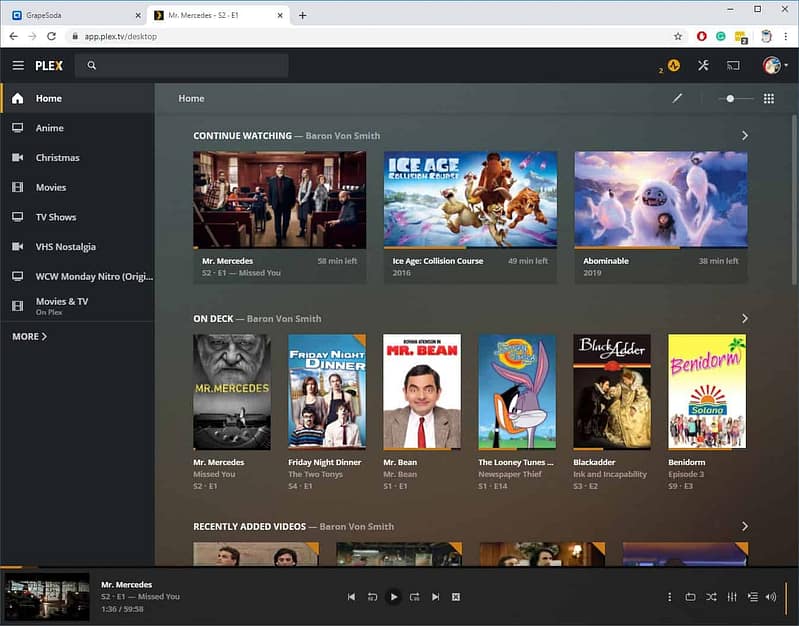Select Home in the sidebar
Screen dimensions: 799x626
[x=77, y=98]
